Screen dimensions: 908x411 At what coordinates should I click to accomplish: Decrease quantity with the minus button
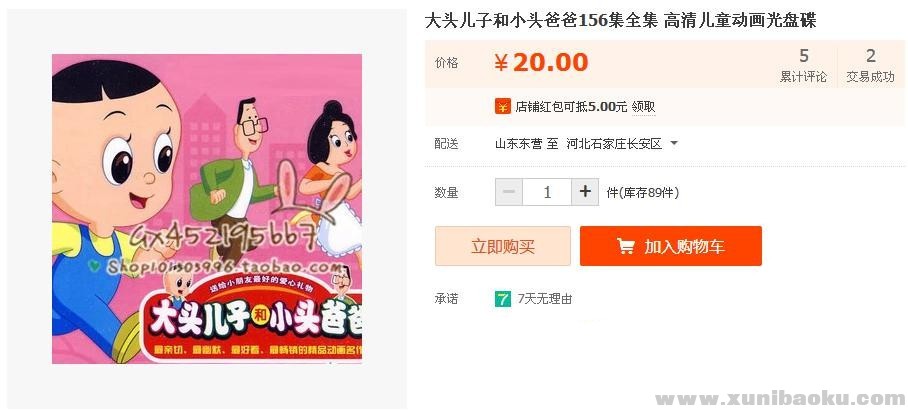coord(509,192)
